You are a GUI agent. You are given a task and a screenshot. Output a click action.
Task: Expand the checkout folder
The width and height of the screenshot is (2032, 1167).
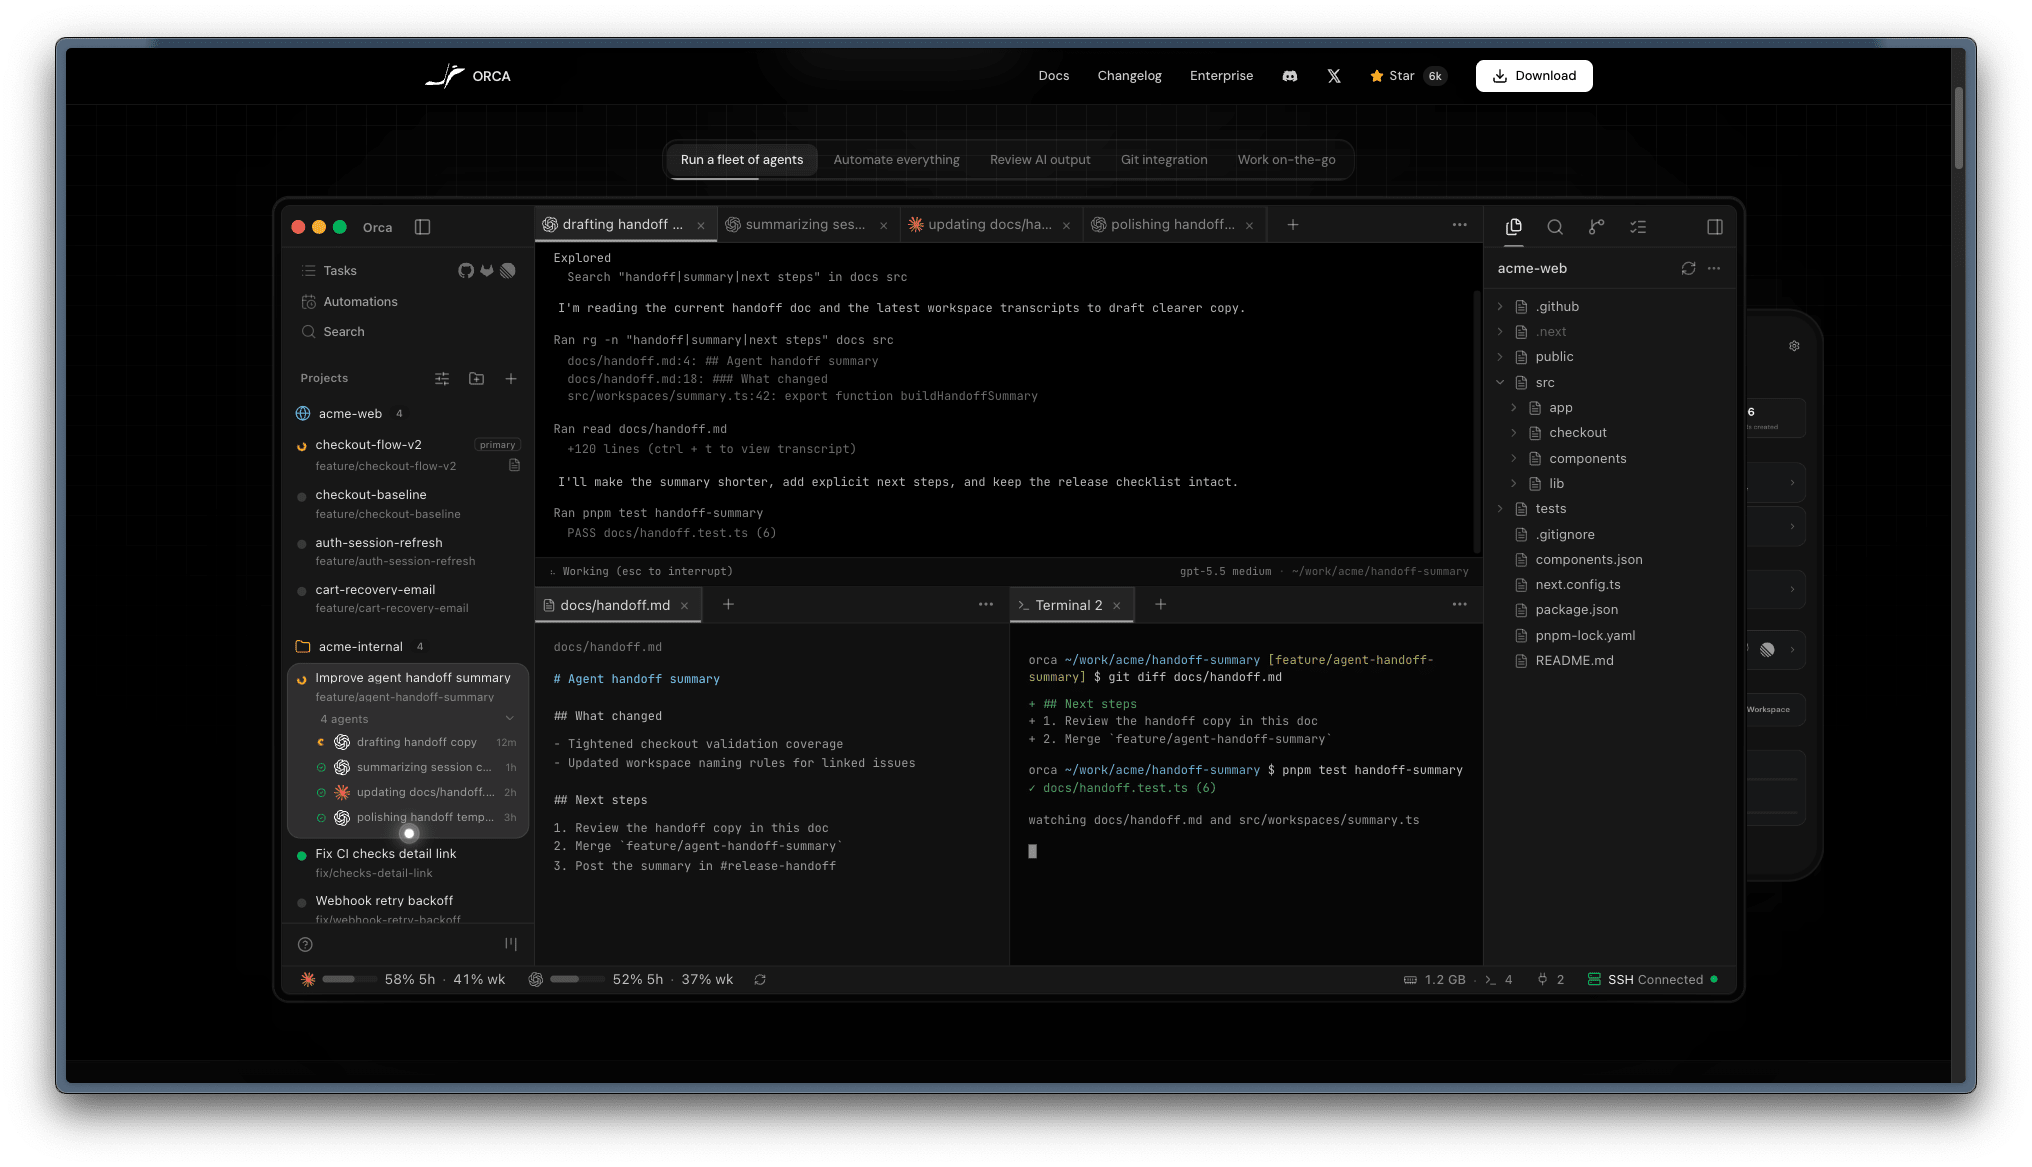(1514, 433)
